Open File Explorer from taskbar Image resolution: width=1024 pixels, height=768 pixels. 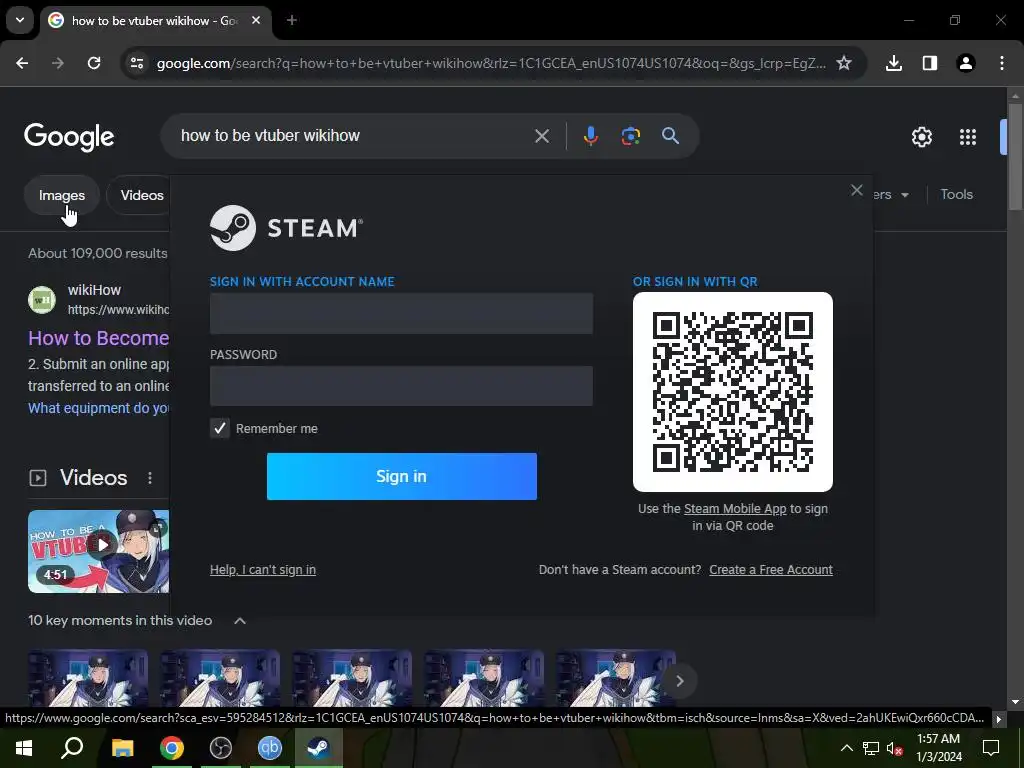tap(122, 748)
